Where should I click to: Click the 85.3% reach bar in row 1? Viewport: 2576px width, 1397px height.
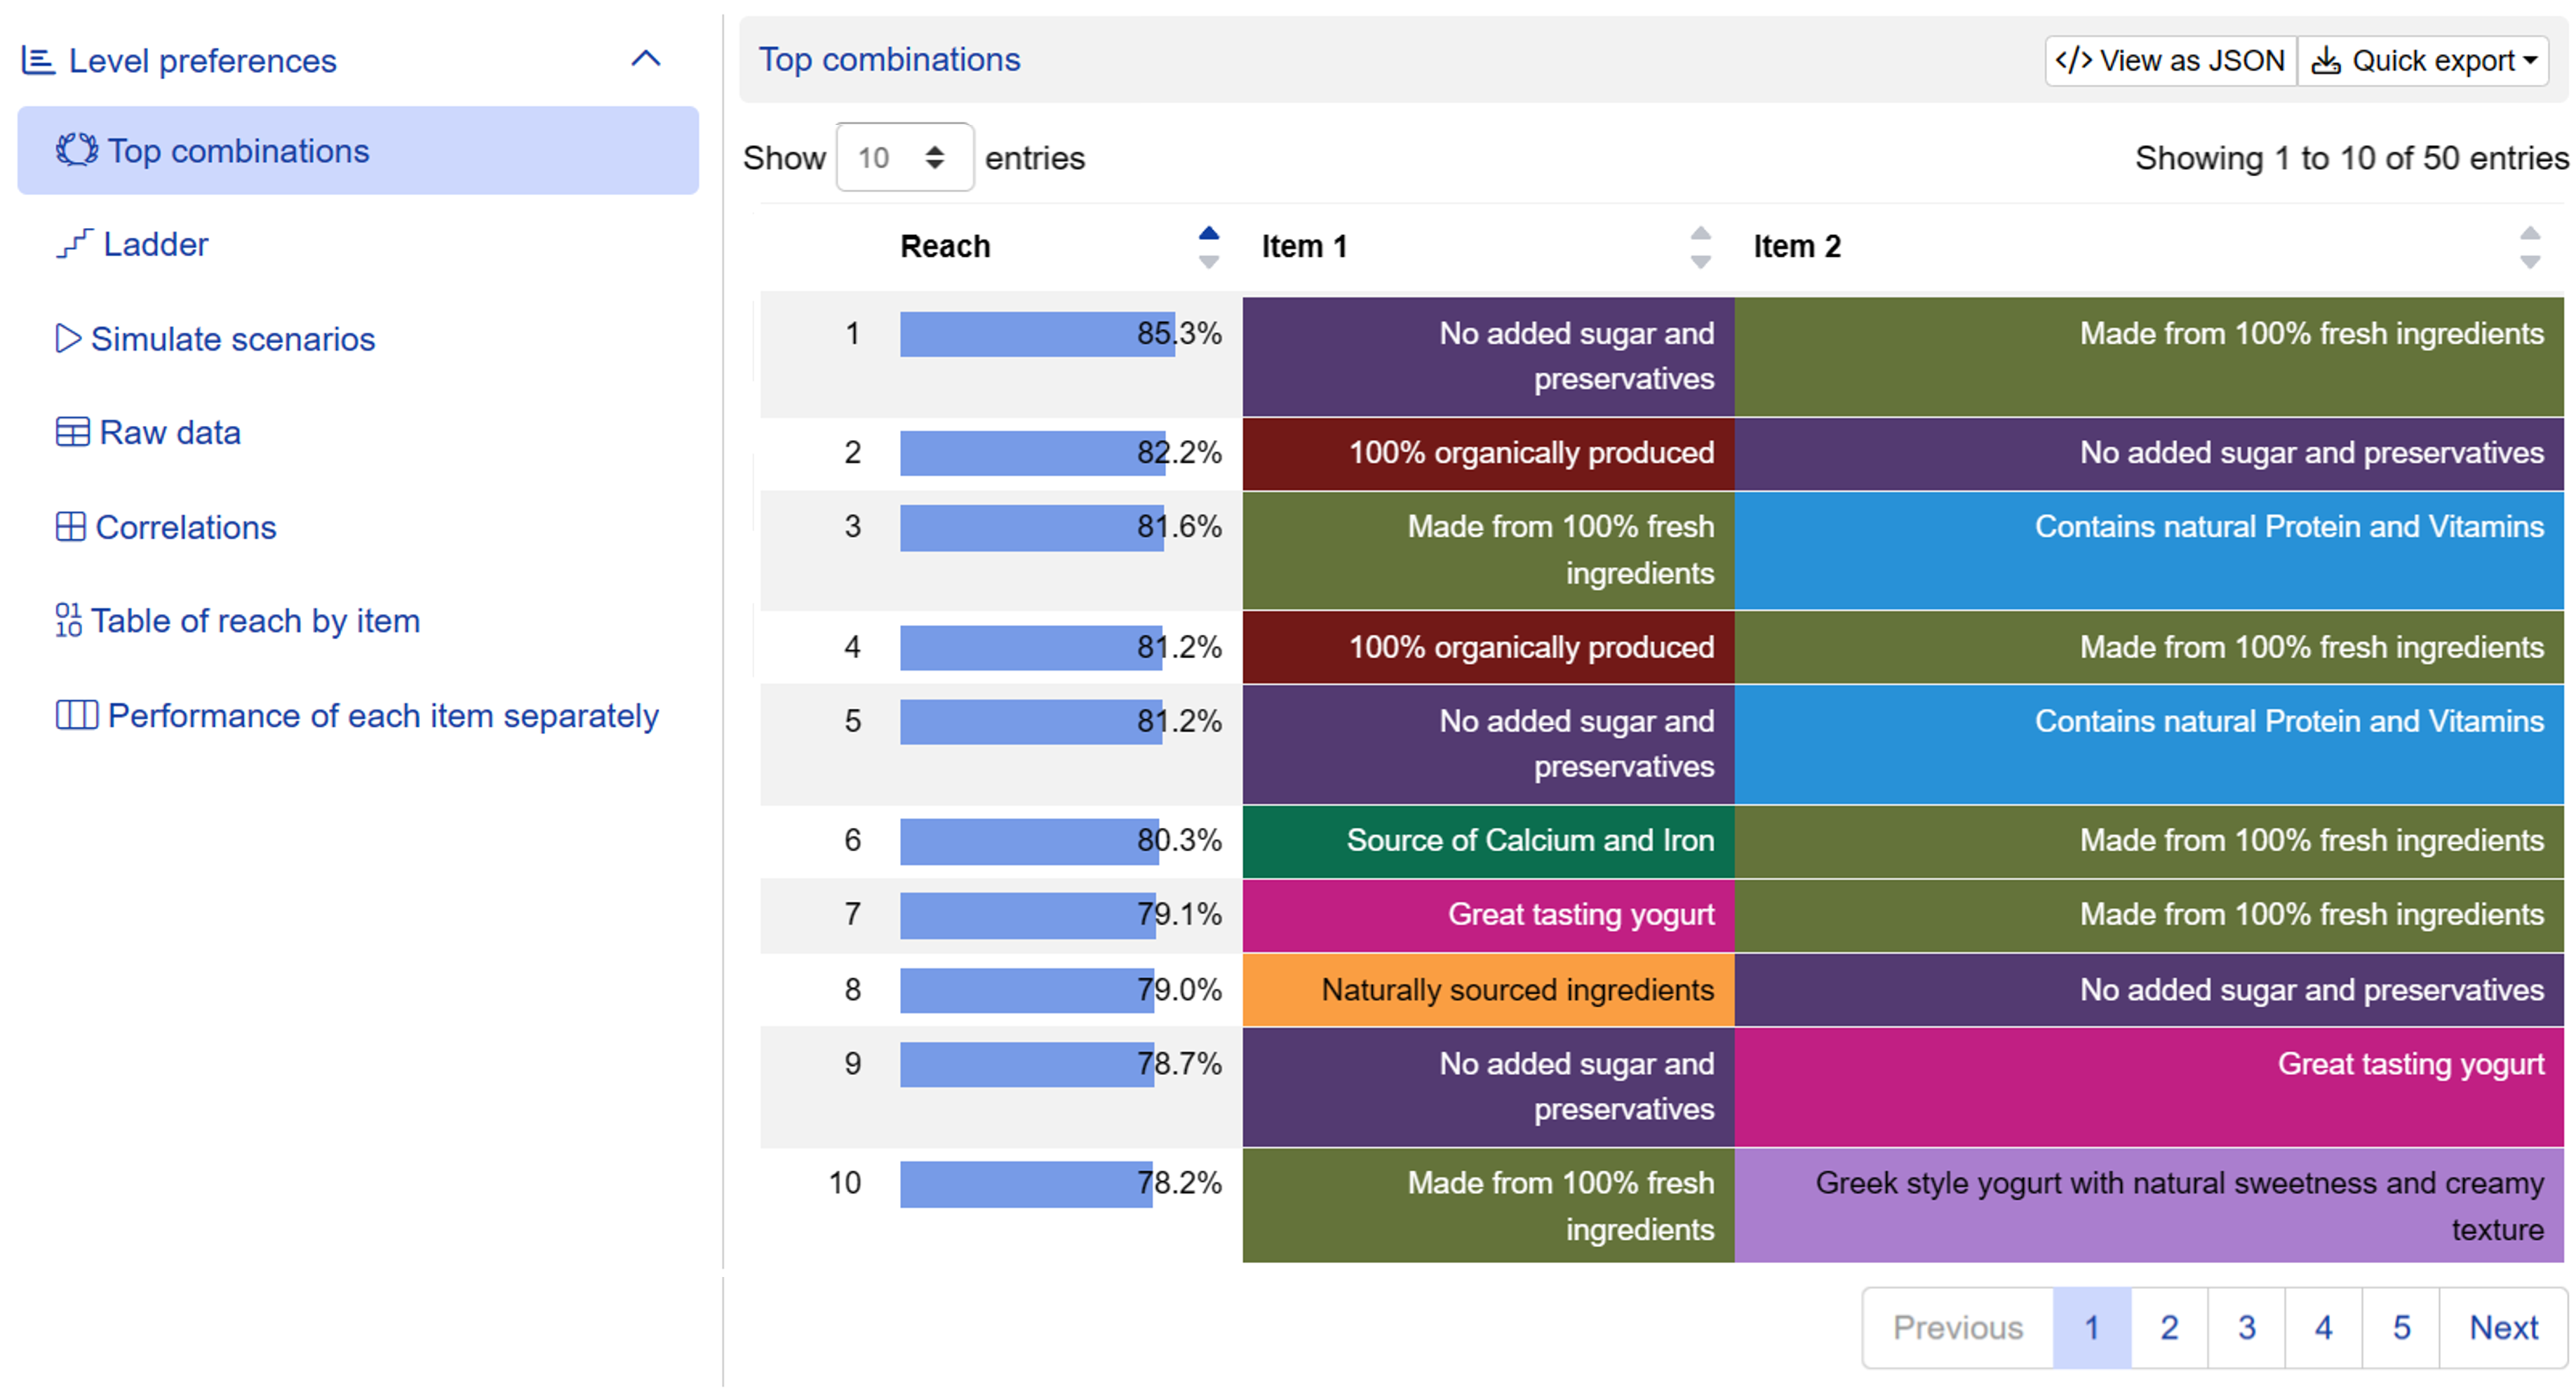(1038, 335)
